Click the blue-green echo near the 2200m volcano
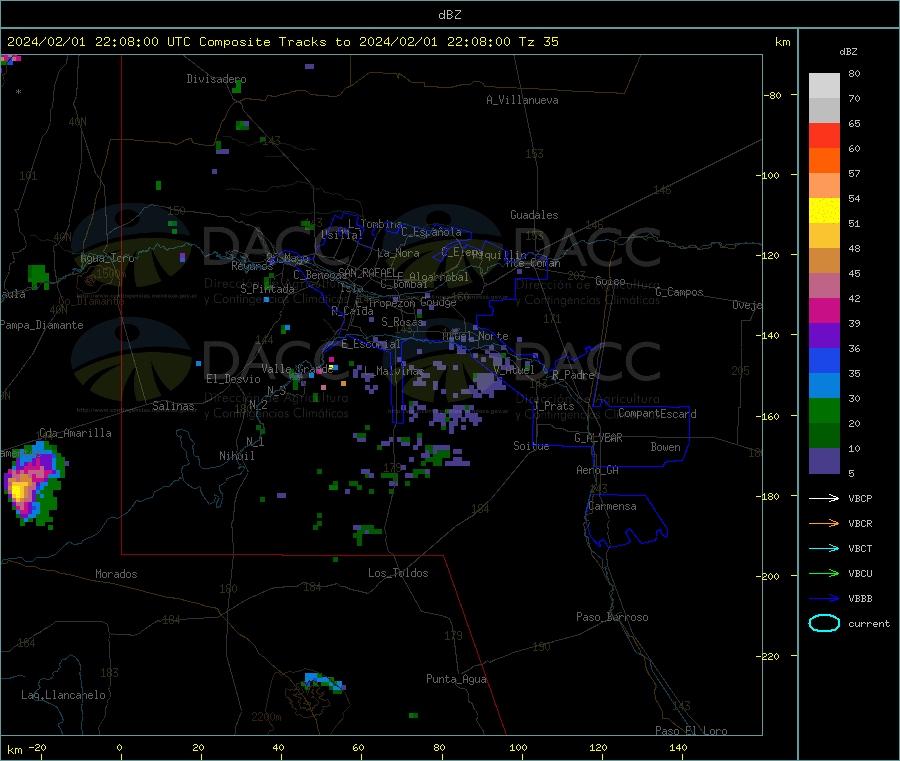The image size is (900, 761). (324, 681)
